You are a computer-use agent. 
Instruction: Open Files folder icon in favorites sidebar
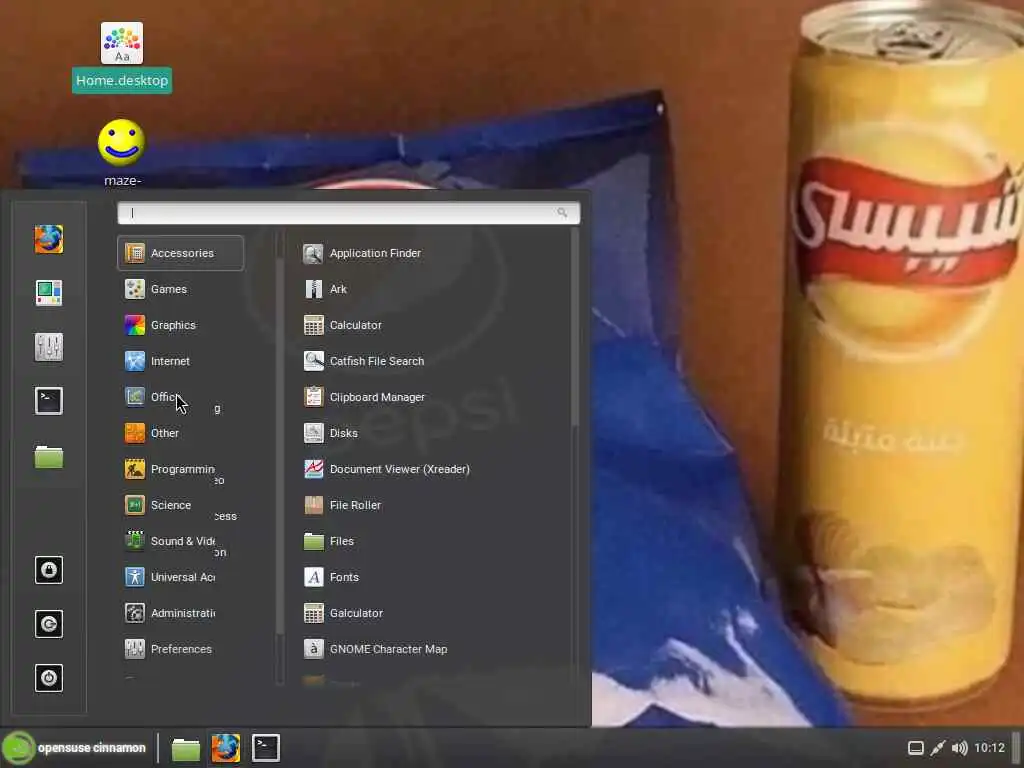49,456
